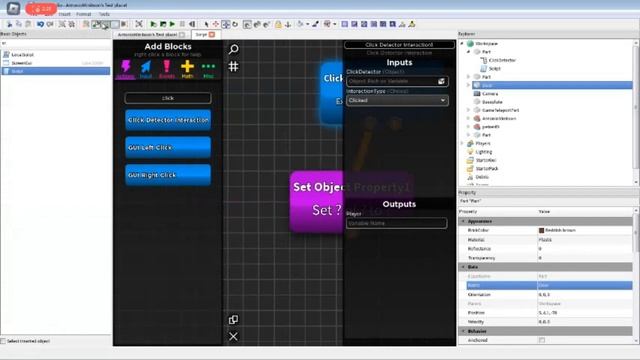The width and height of the screenshot is (640, 360).
Task: Click the Resize tool icon
Action: (226, 24)
